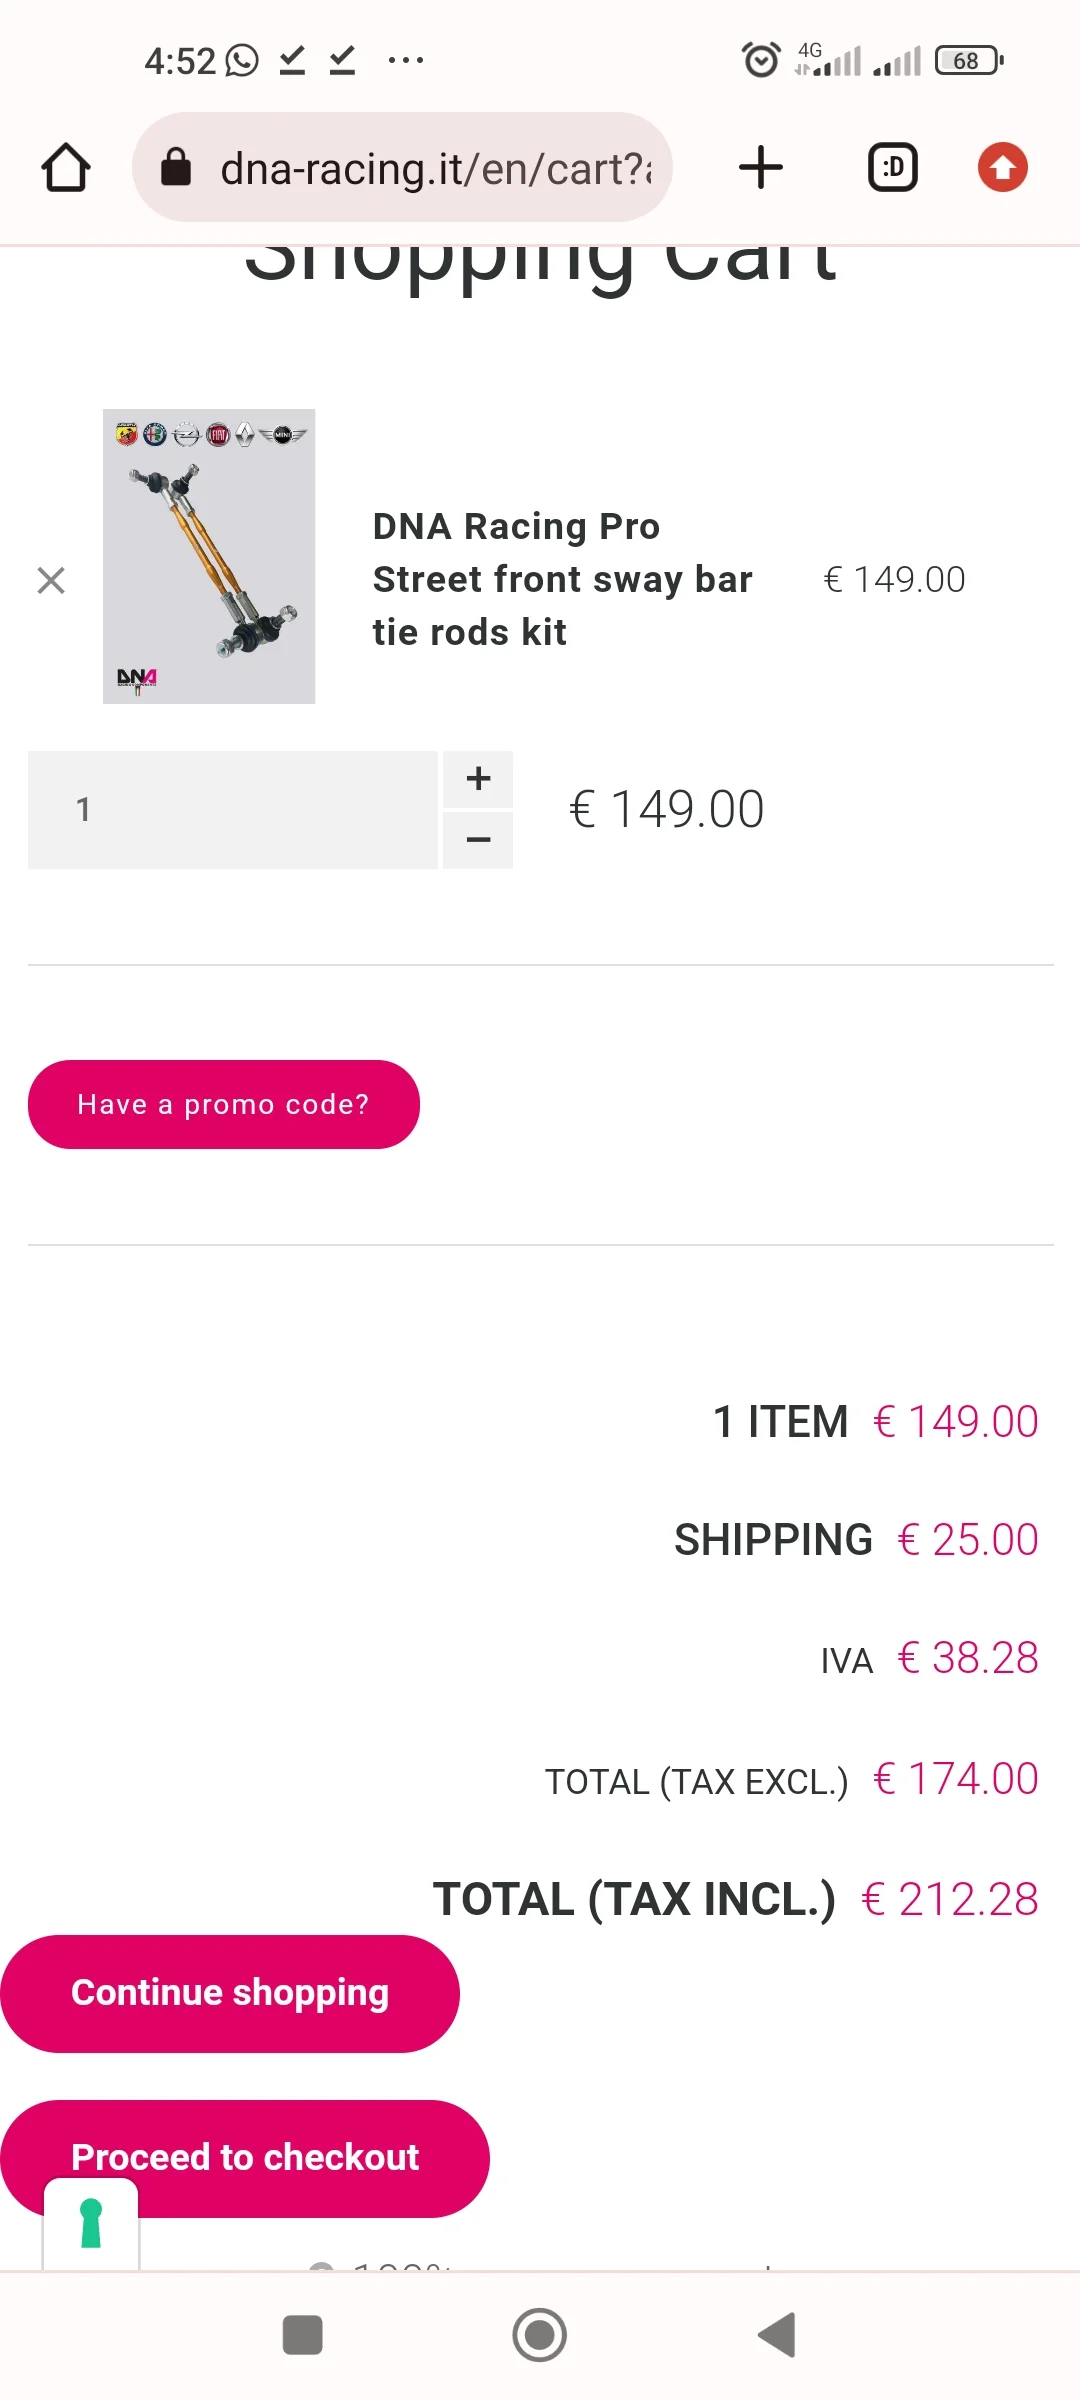Open the tab switcher icon
1080x2400 pixels.
(x=892, y=167)
